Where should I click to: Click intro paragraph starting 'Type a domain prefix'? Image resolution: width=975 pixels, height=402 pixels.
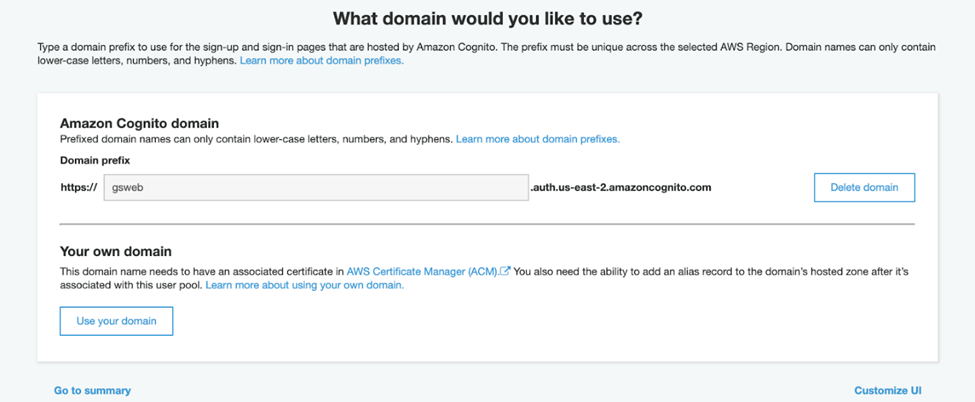tap(487, 54)
